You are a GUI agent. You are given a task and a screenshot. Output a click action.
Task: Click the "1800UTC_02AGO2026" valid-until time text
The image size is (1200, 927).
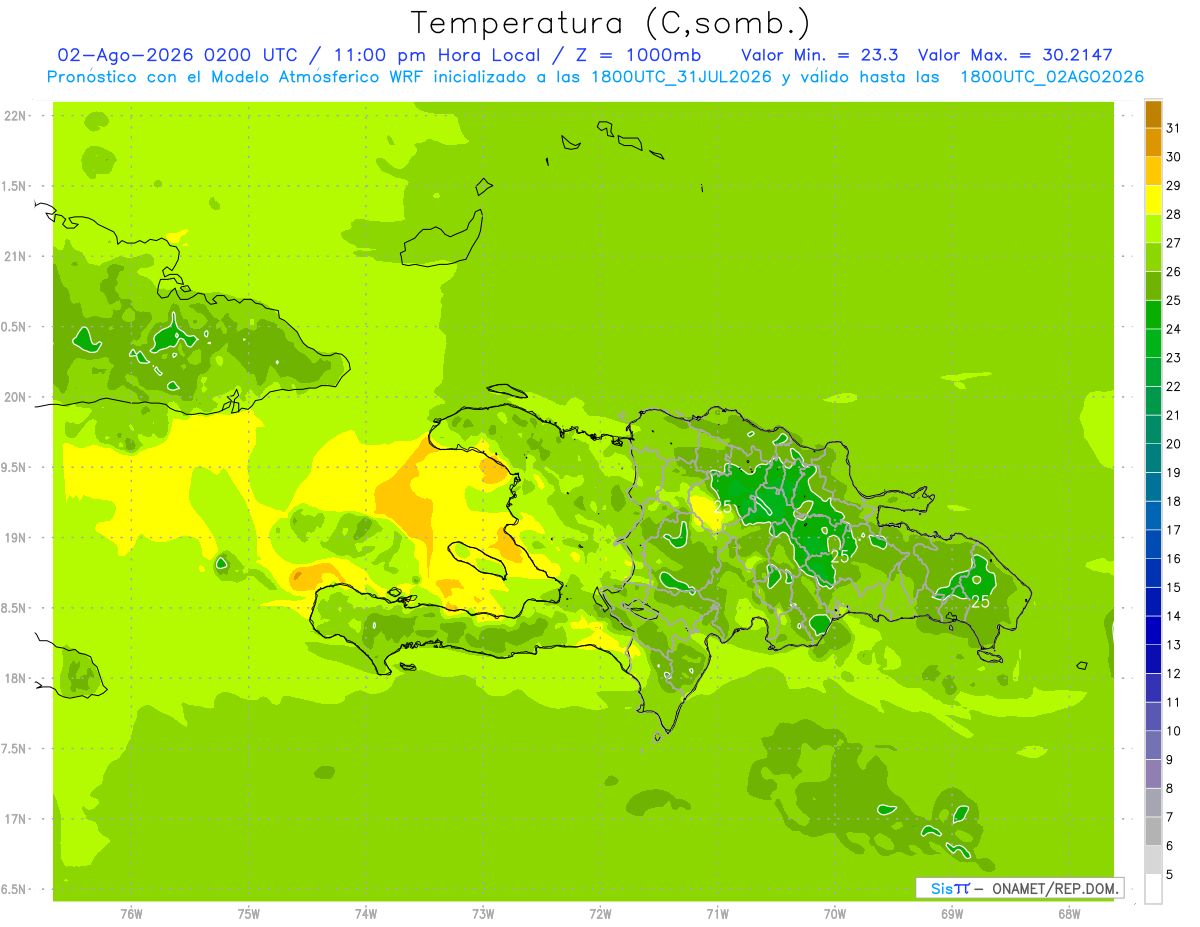pyautogui.click(x=1052, y=77)
